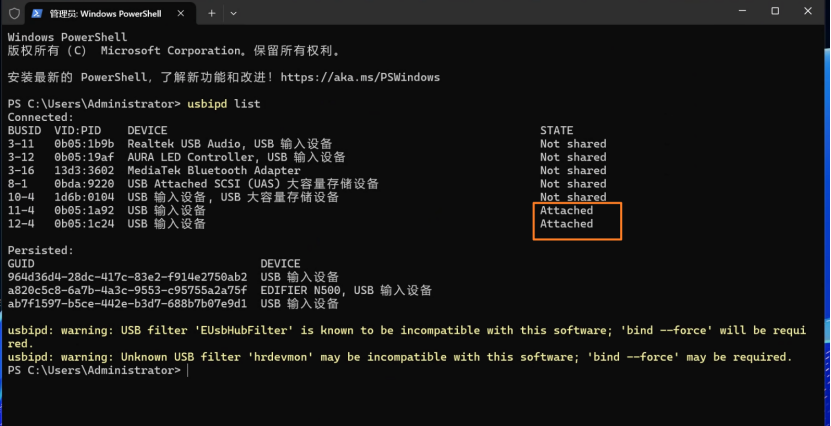Screen dimensions: 831x426
Task: Click the administrator shield icon
Action: point(14,13)
